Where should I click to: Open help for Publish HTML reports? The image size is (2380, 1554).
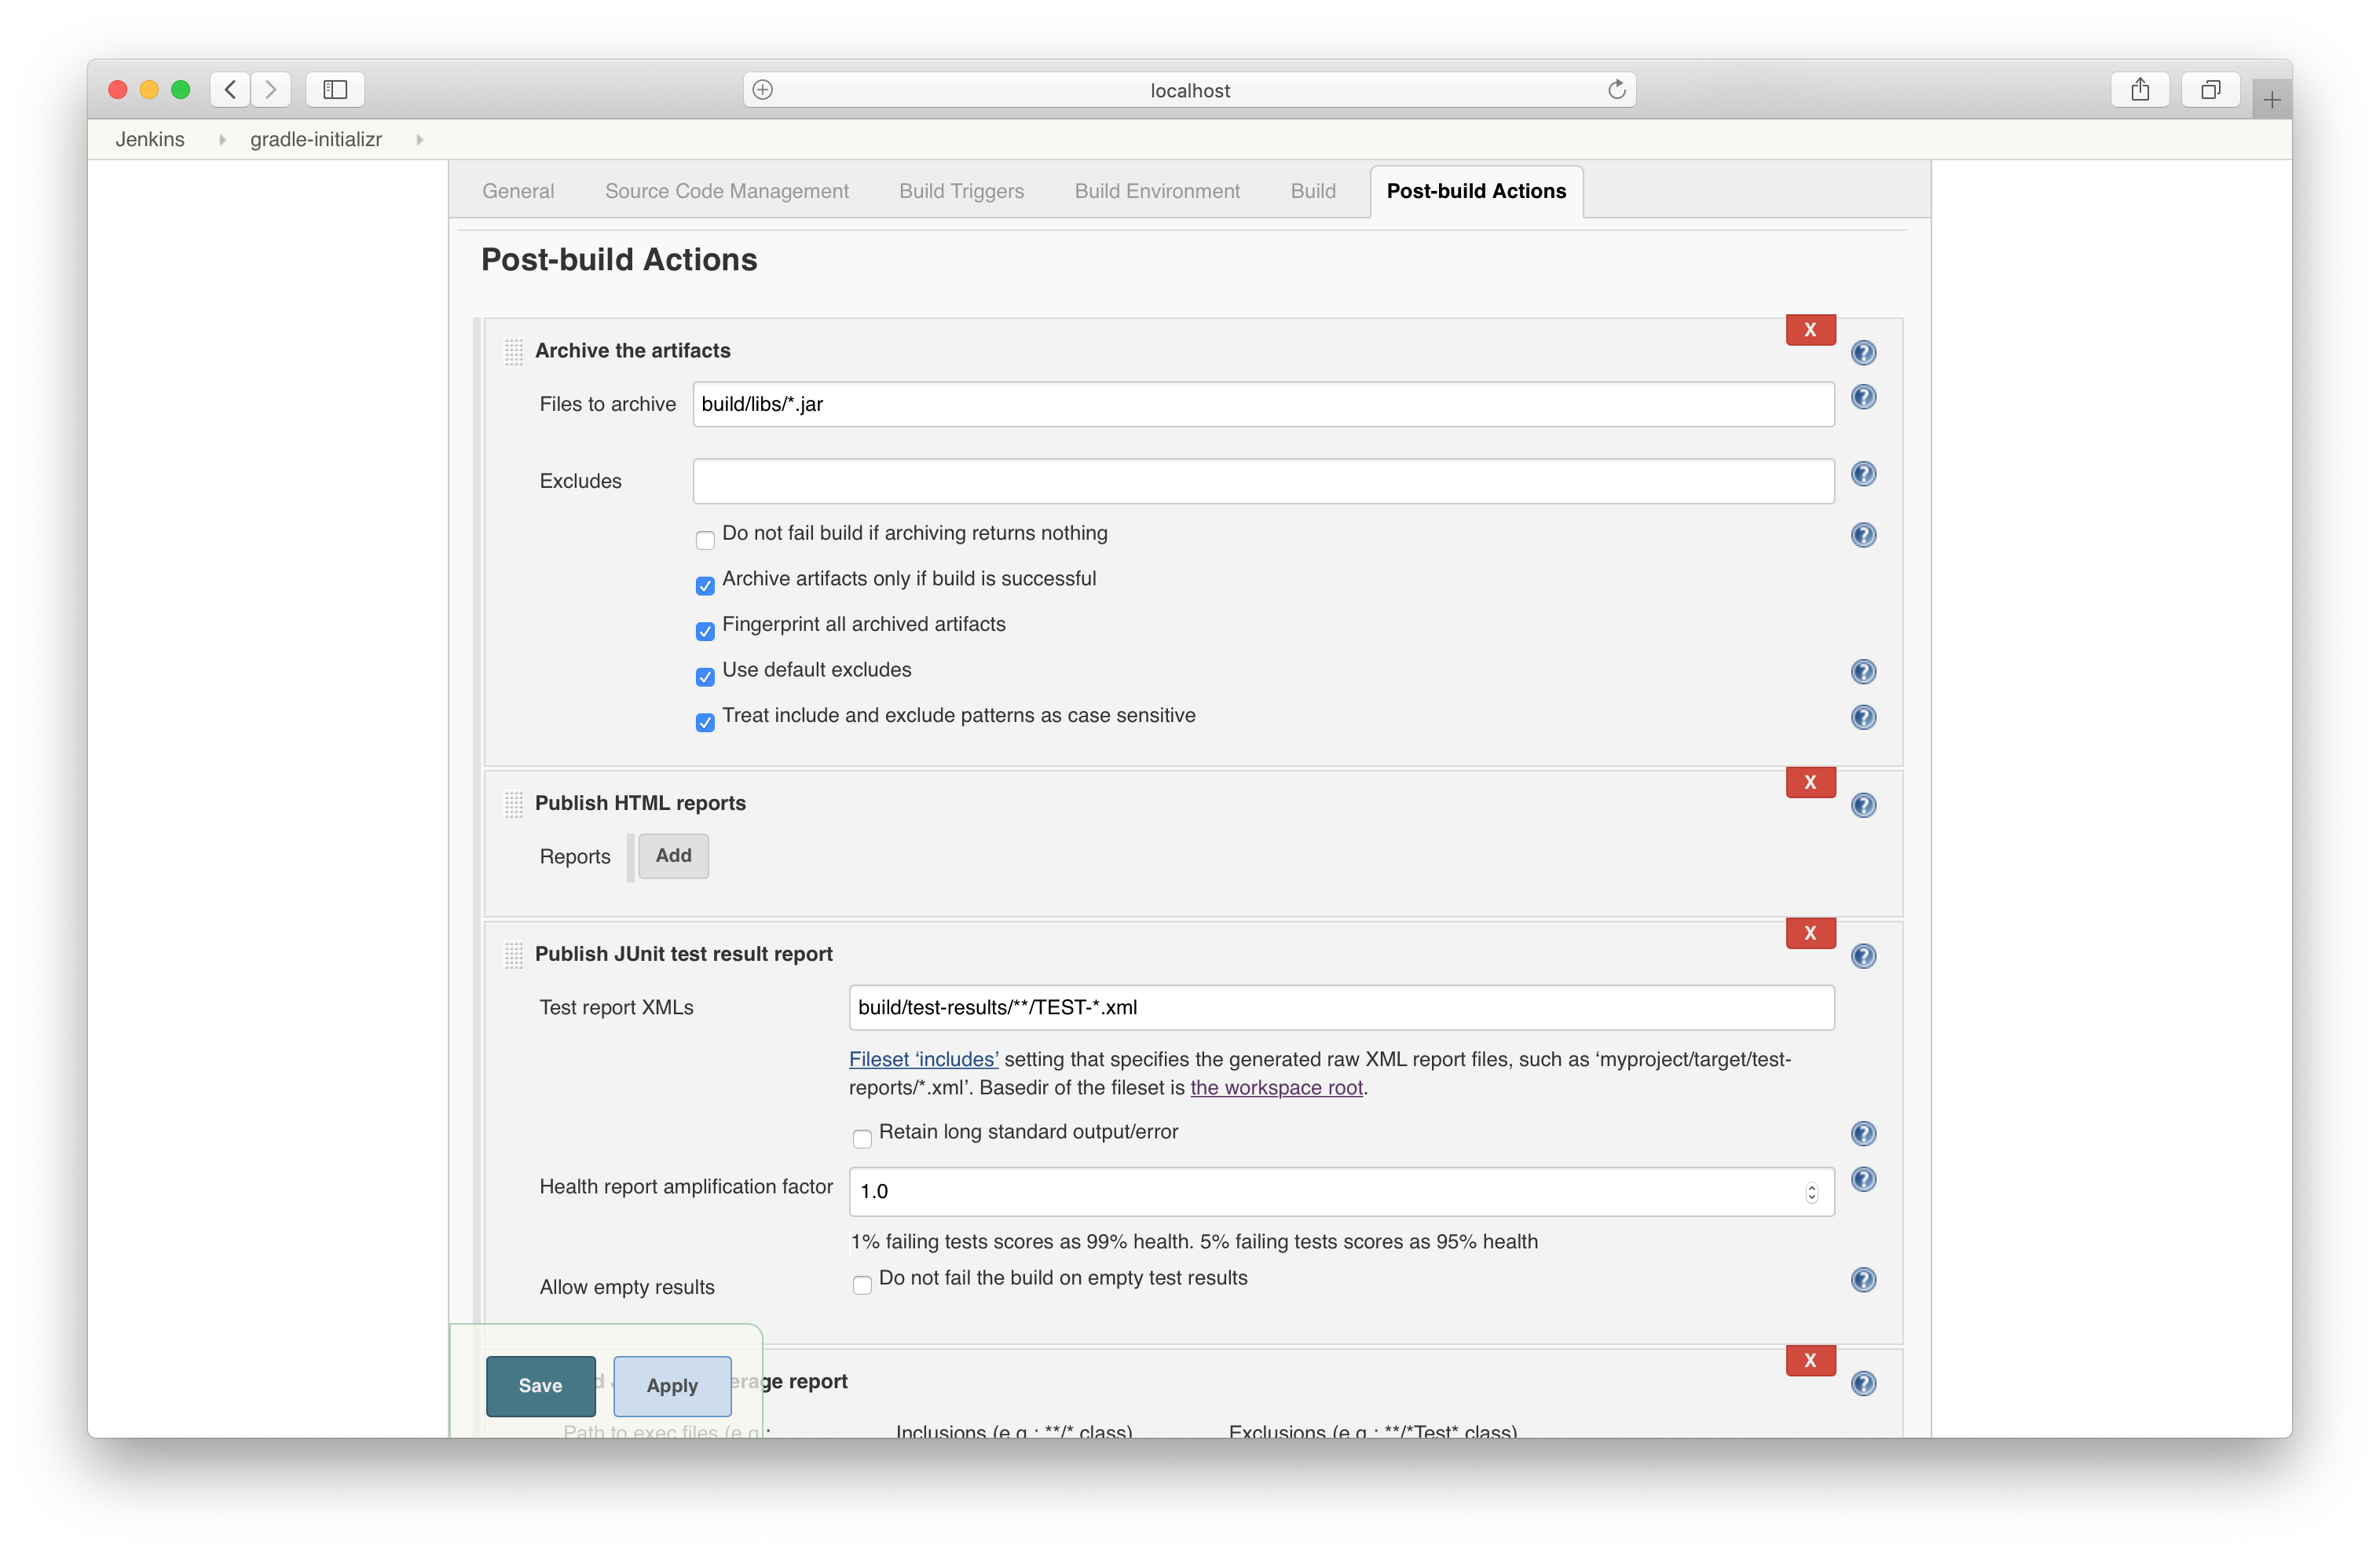(x=1863, y=805)
